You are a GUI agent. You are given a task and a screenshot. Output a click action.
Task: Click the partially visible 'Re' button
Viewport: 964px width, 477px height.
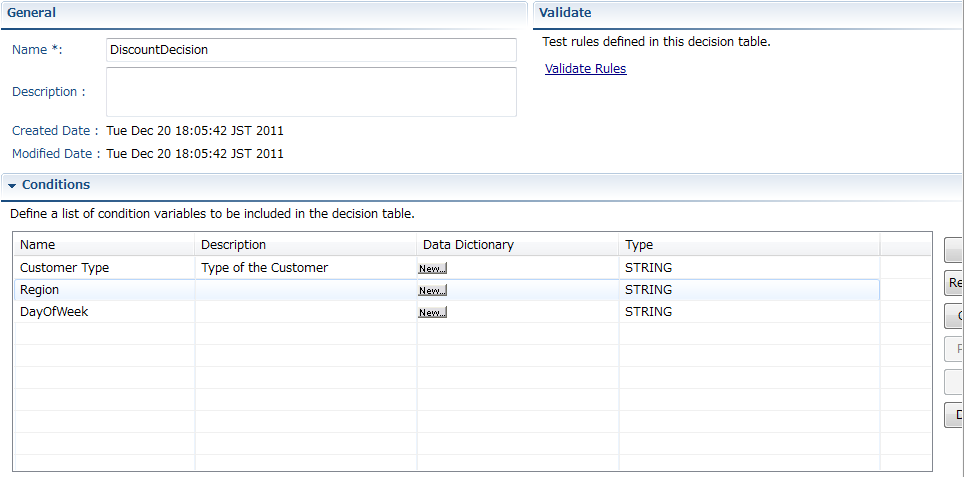954,284
